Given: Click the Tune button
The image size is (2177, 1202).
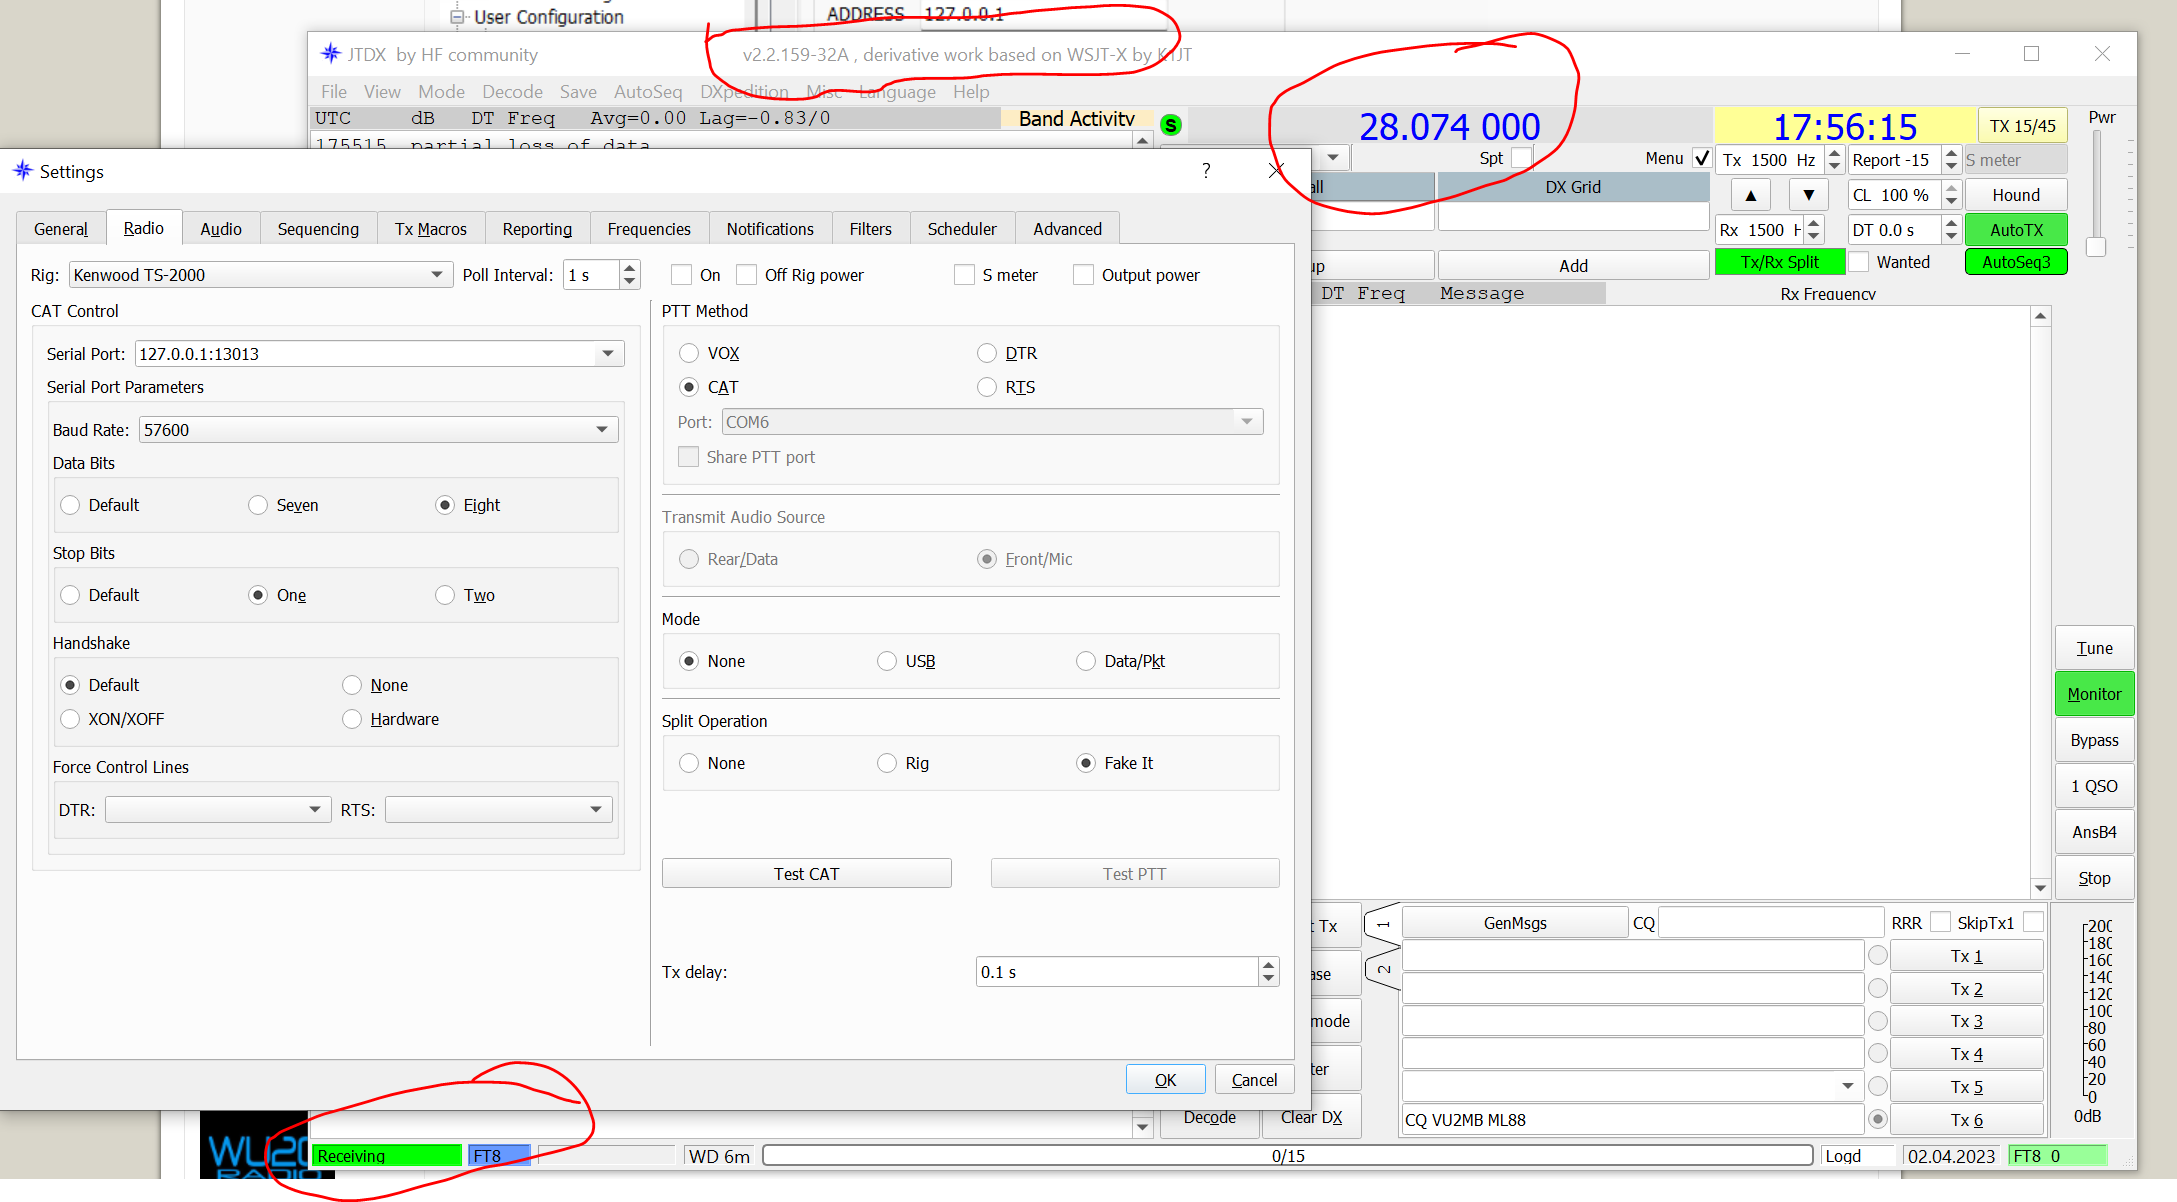Looking at the screenshot, I should click(x=2094, y=648).
